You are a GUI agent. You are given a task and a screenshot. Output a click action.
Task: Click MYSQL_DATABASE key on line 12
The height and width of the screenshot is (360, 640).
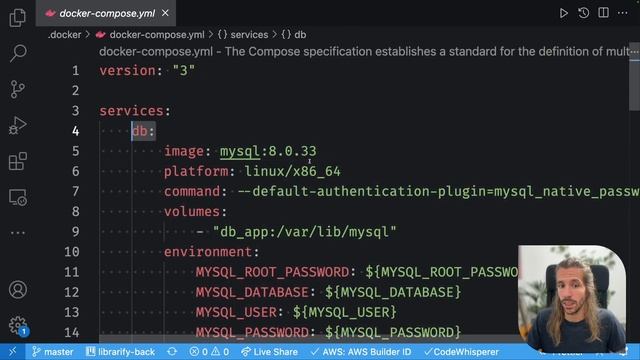pyautogui.click(x=252, y=292)
